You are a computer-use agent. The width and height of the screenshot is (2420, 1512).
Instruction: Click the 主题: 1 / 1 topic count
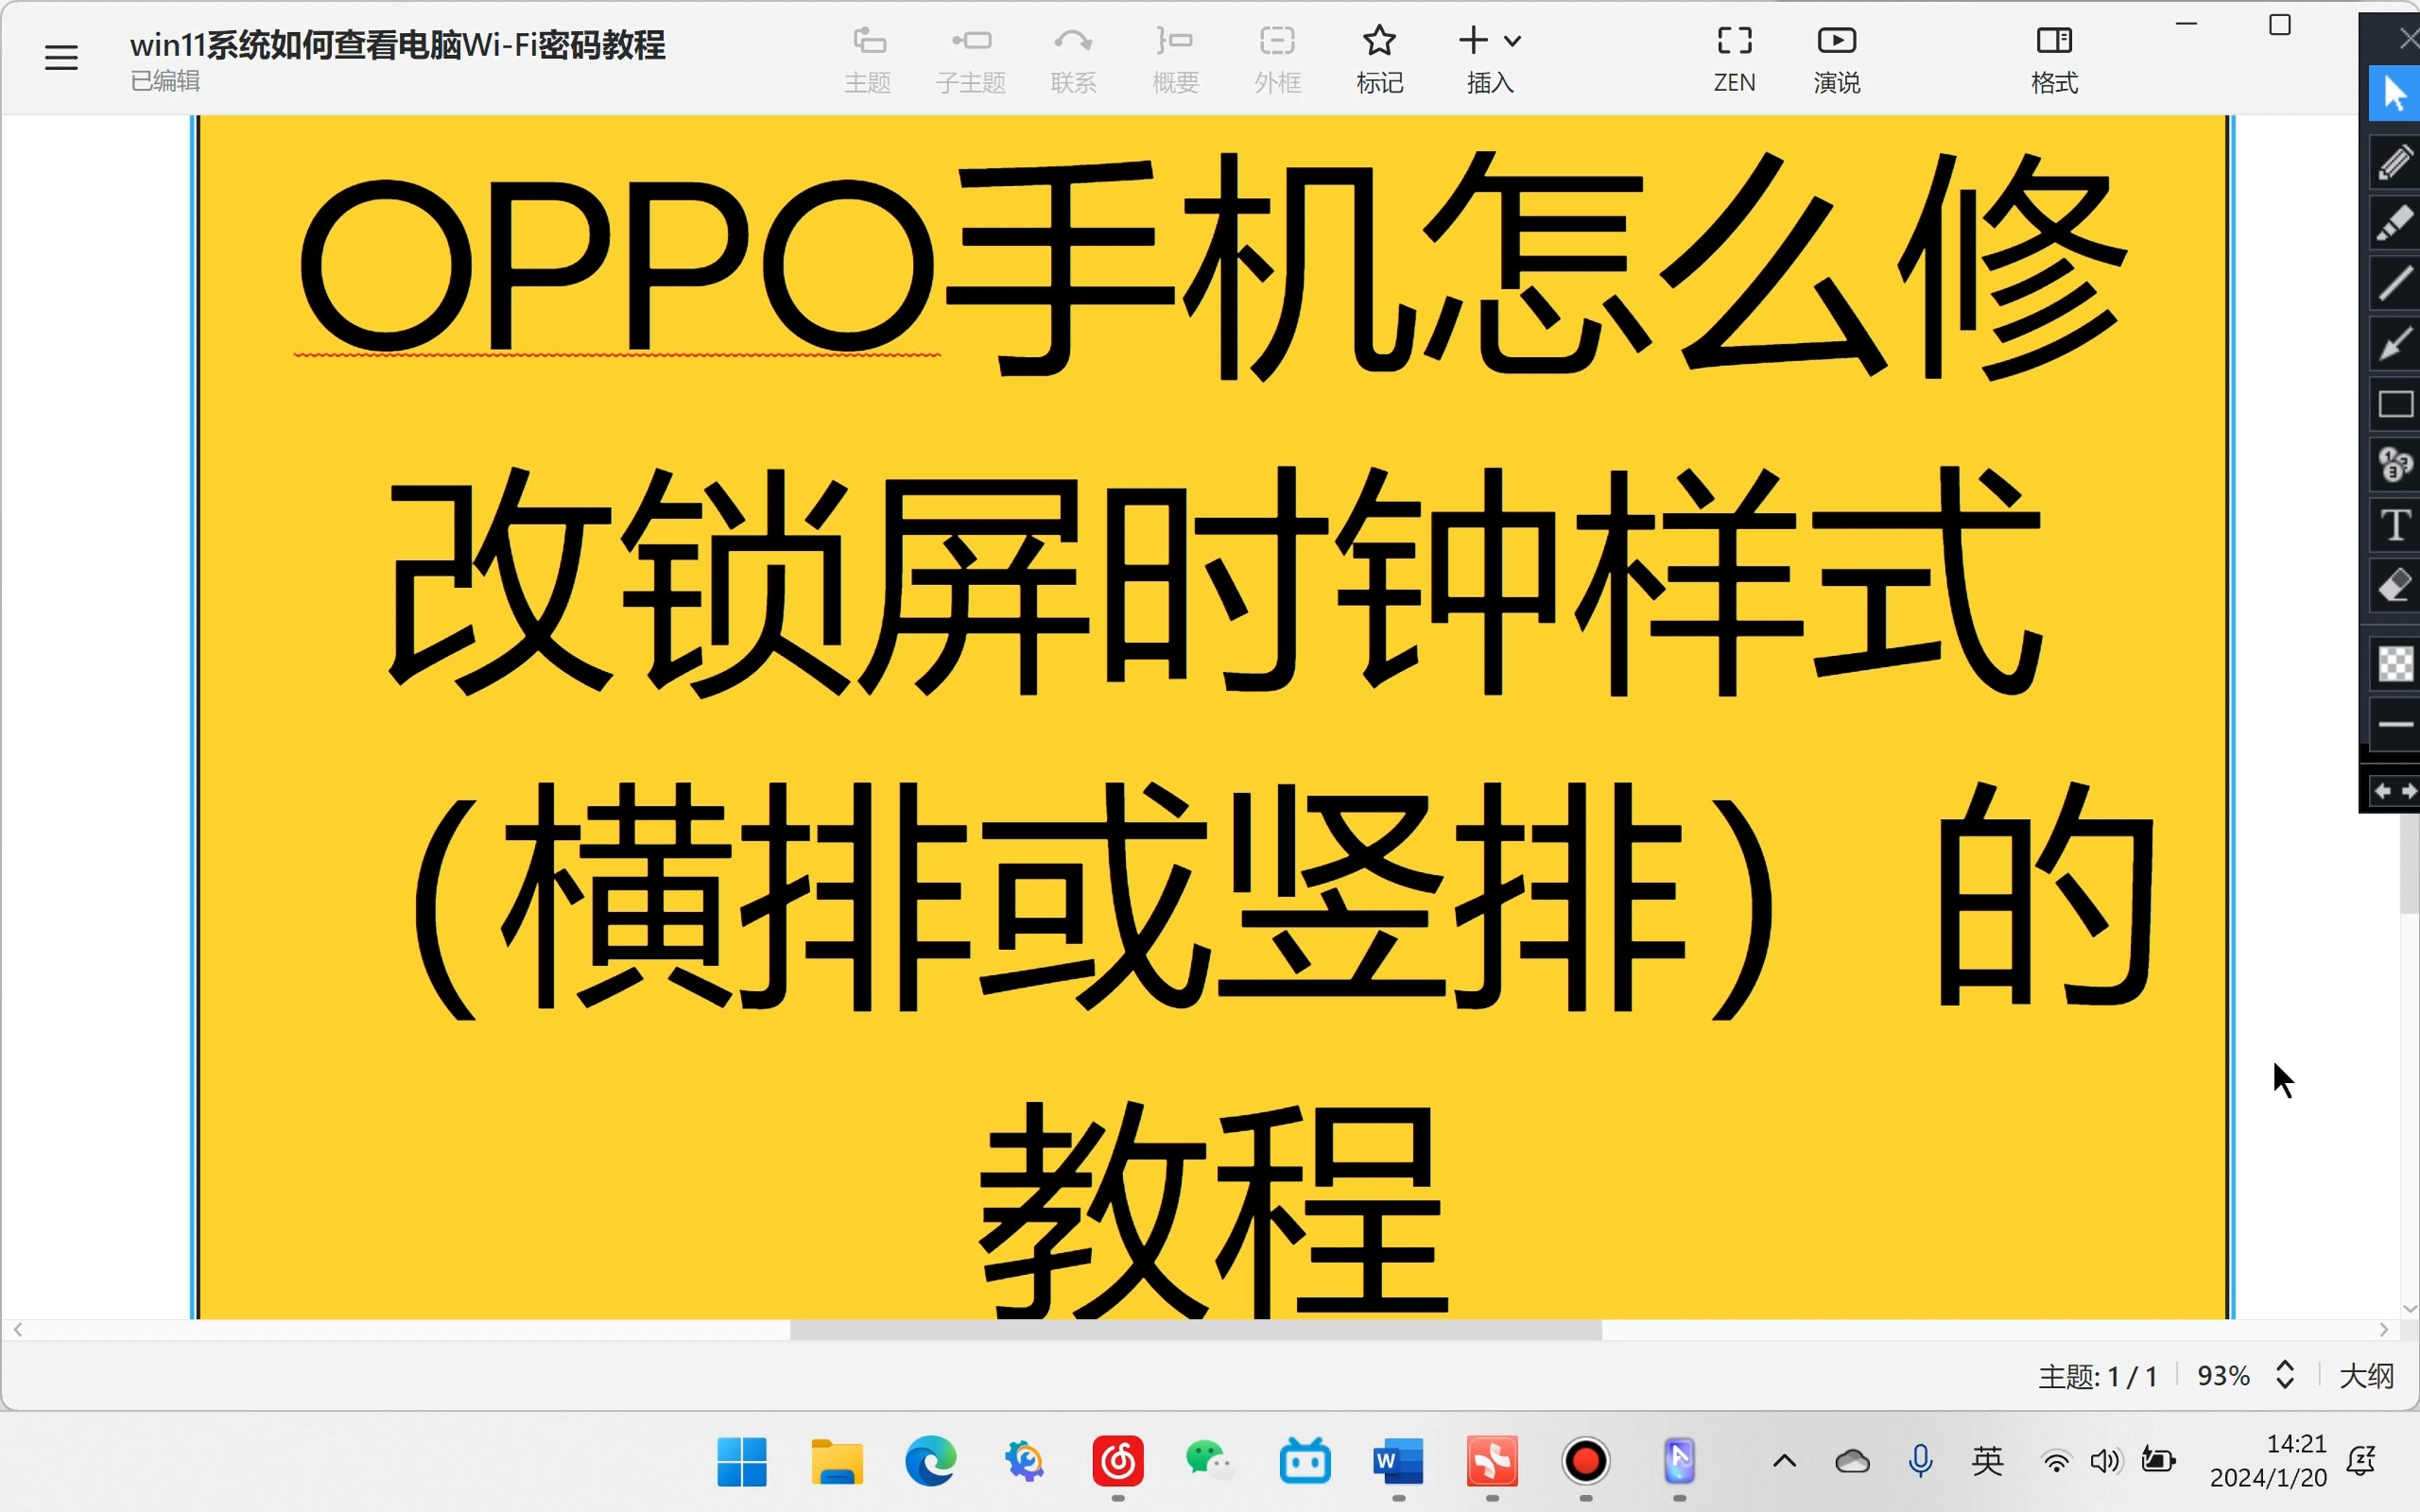click(2097, 1377)
